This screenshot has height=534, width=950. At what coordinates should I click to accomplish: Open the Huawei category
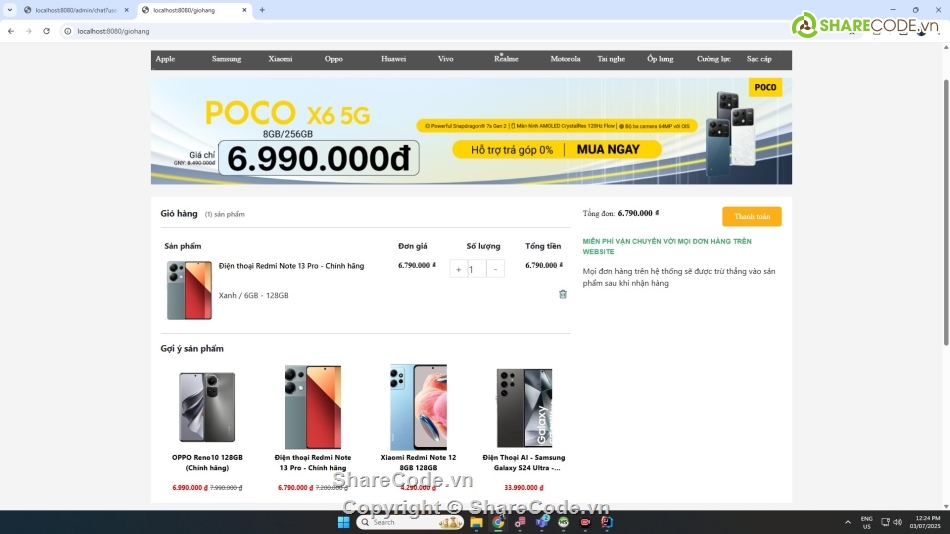pos(393,59)
